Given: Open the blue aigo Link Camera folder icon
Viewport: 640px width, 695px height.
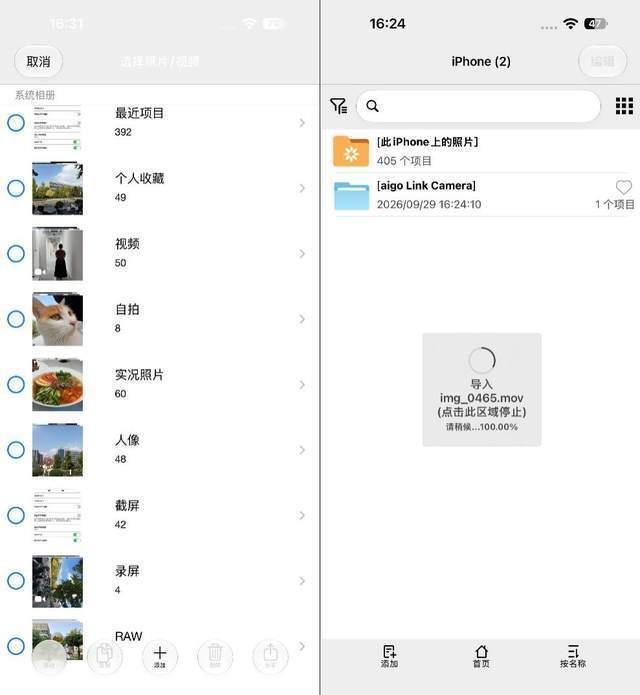Looking at the screenshot, I should coord(351,195).
